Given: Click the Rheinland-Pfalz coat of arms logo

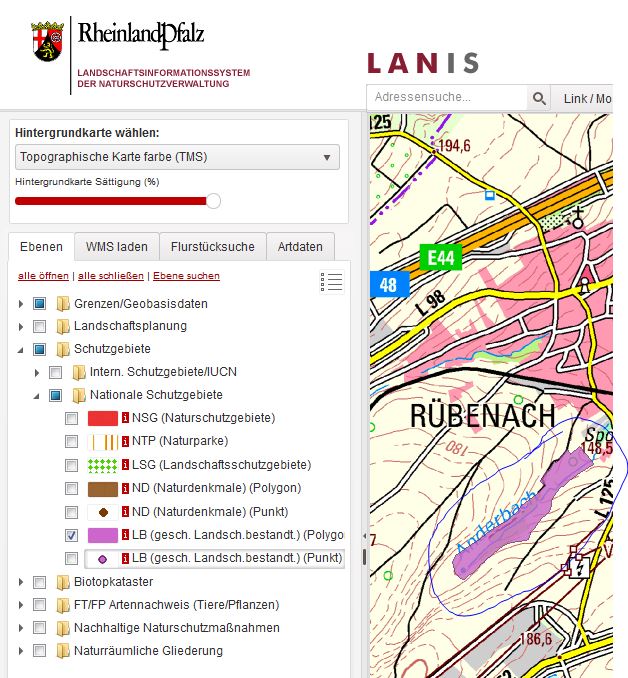Looking at the screenshot, I should point(49,41).
